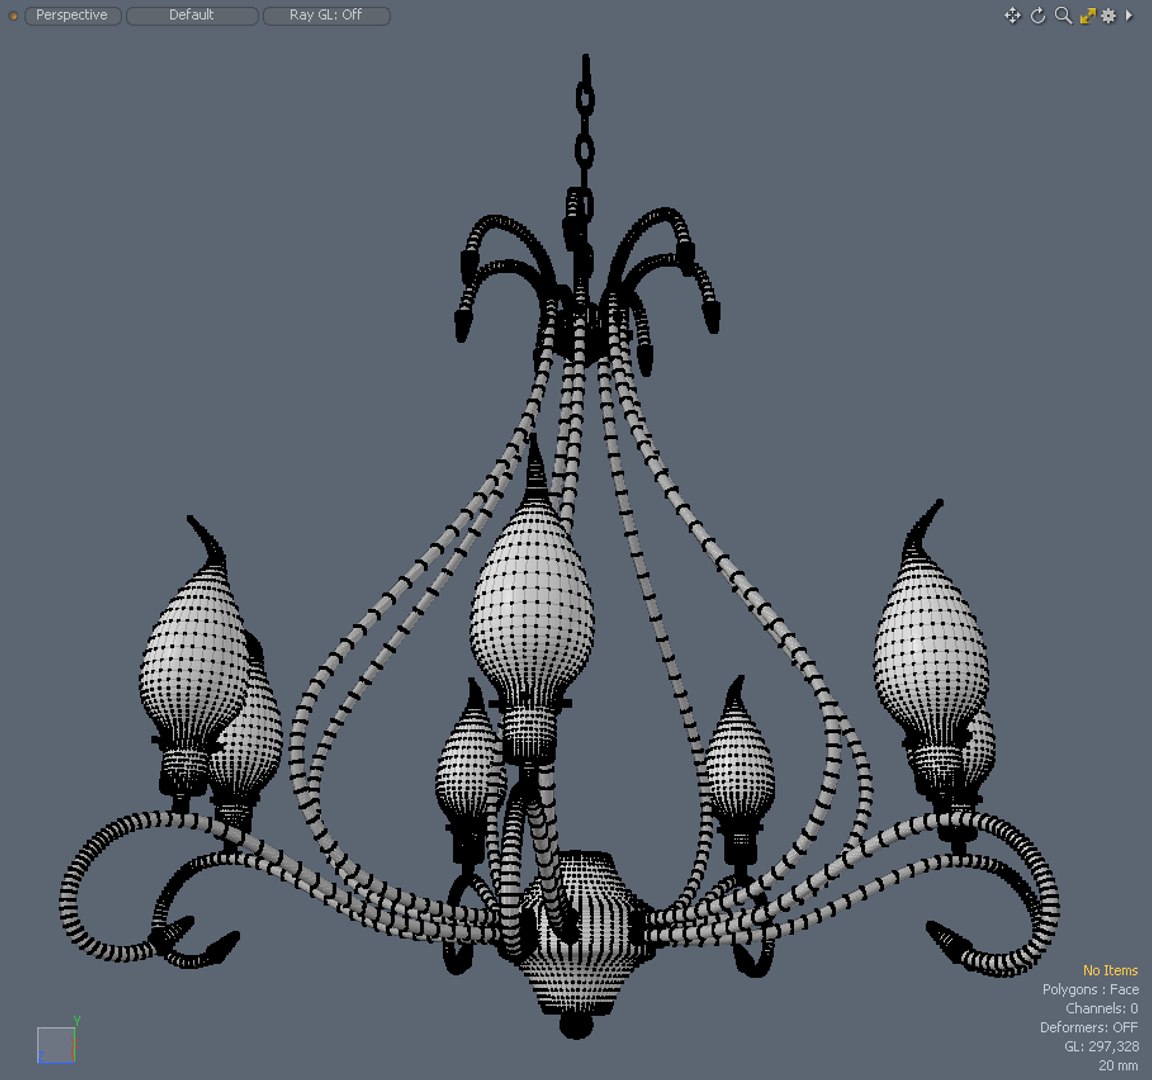Click the viewport rotate icon
Screen dimensions: 1152x1080
1037,15
